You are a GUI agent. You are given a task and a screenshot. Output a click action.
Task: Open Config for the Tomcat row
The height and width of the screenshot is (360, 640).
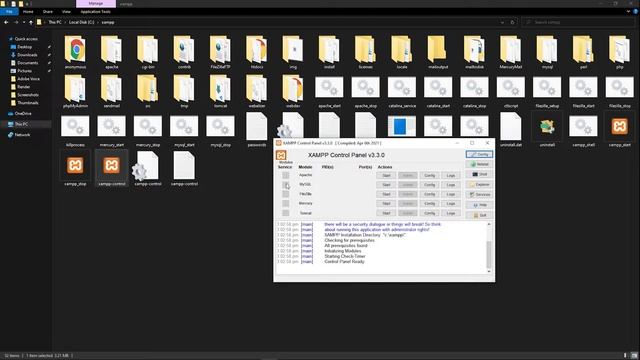(x=429, y=213)
